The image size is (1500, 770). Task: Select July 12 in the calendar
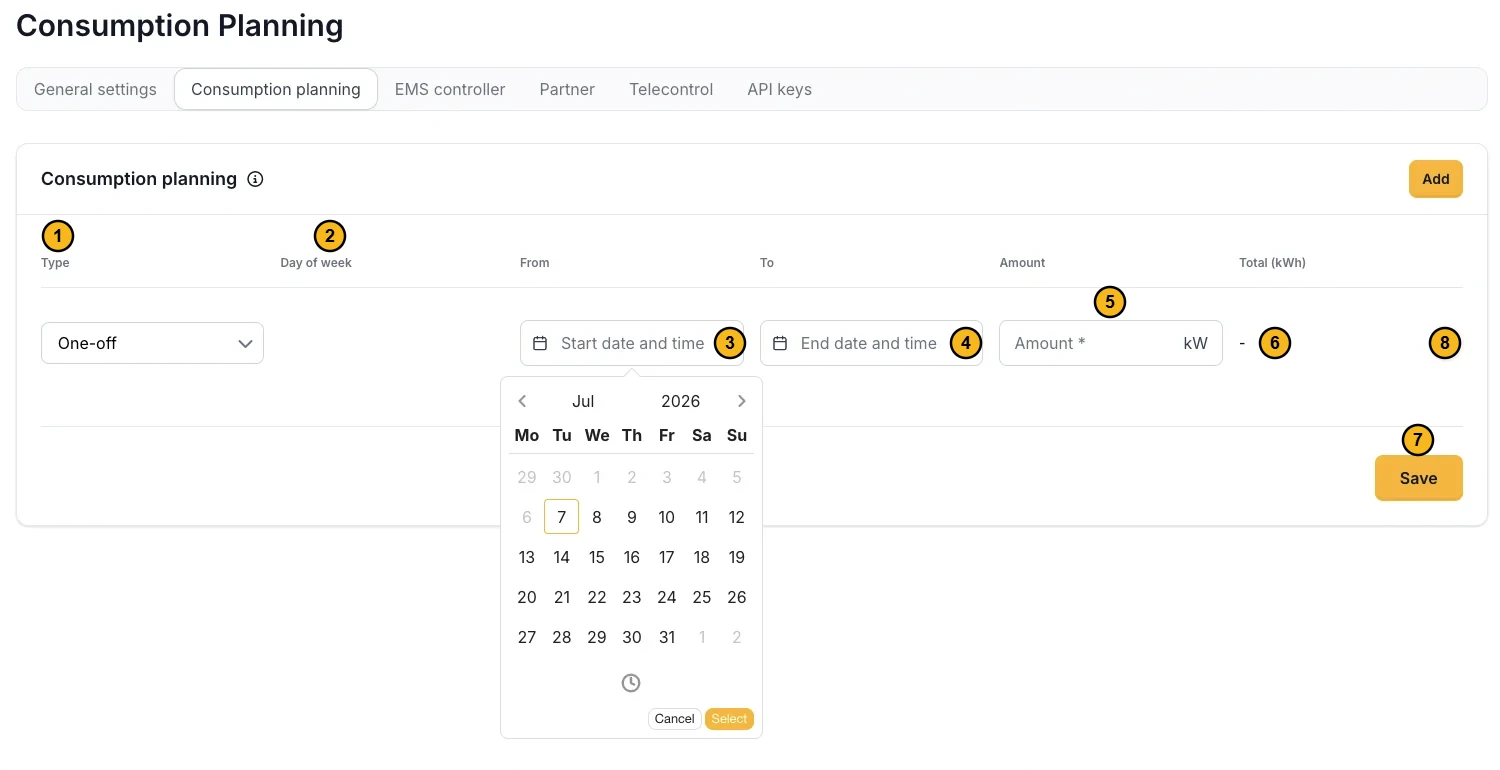[x=737, y=517]
